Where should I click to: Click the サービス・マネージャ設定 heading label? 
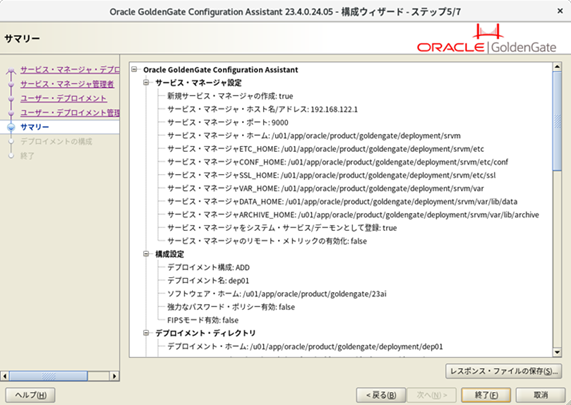click(x=198, y=83)
